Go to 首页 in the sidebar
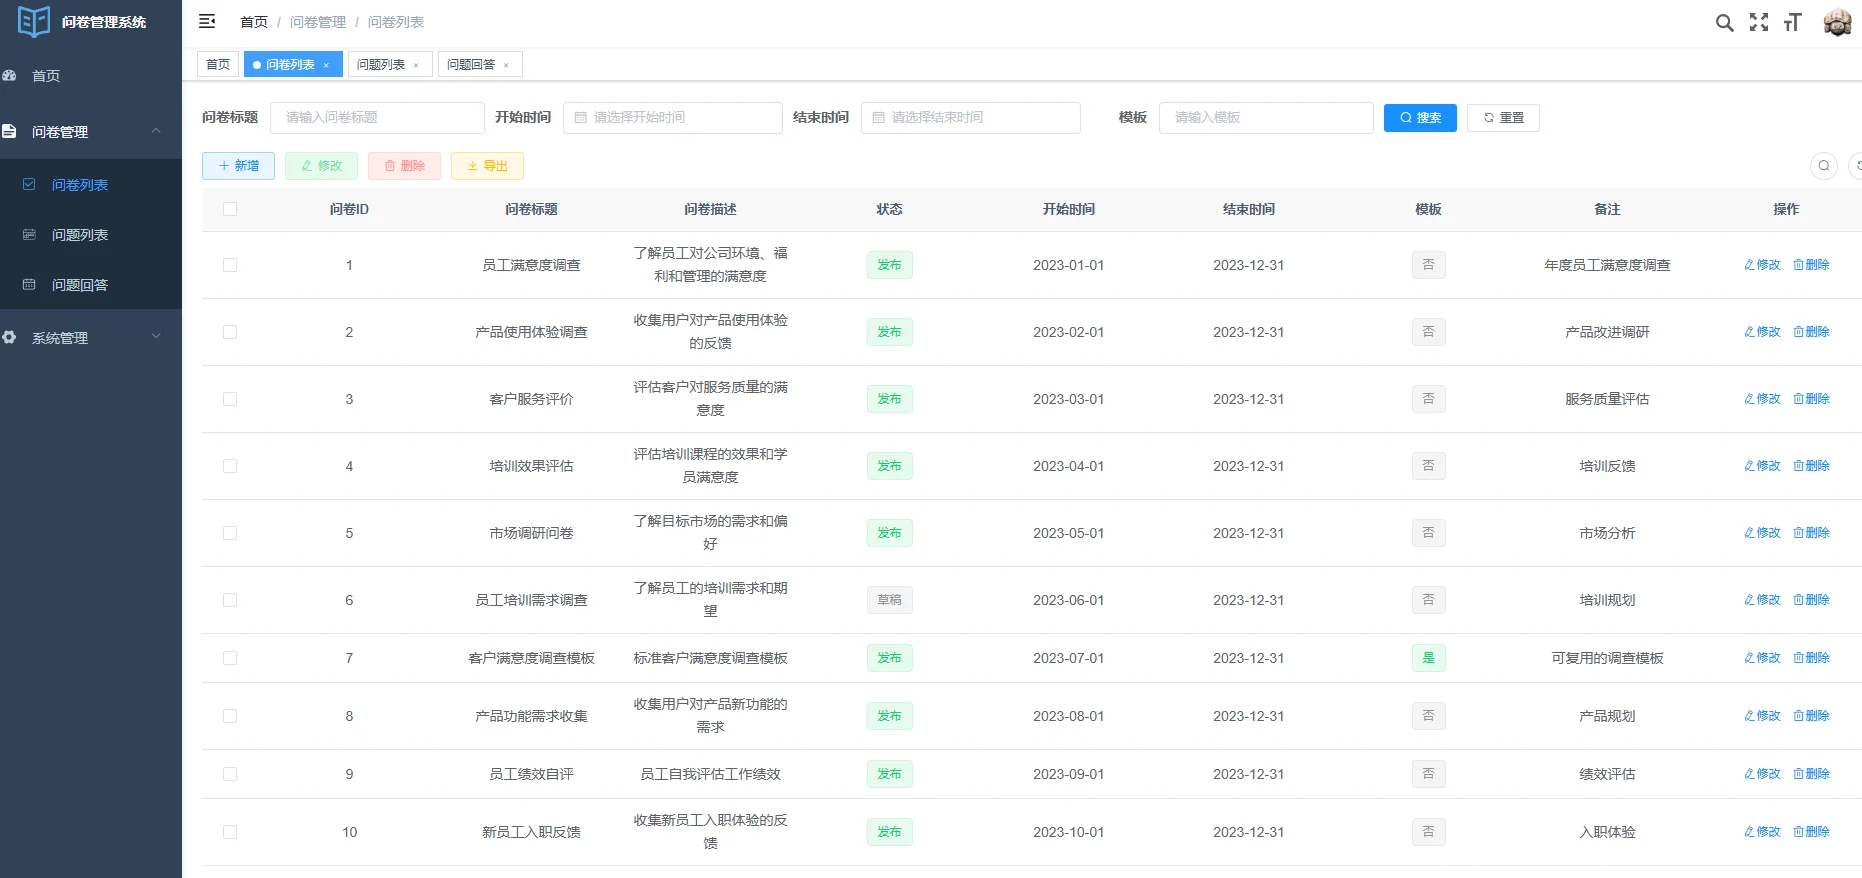This screenshot has height=878, width=1862. pyautogui.click(x=91, y=76)
